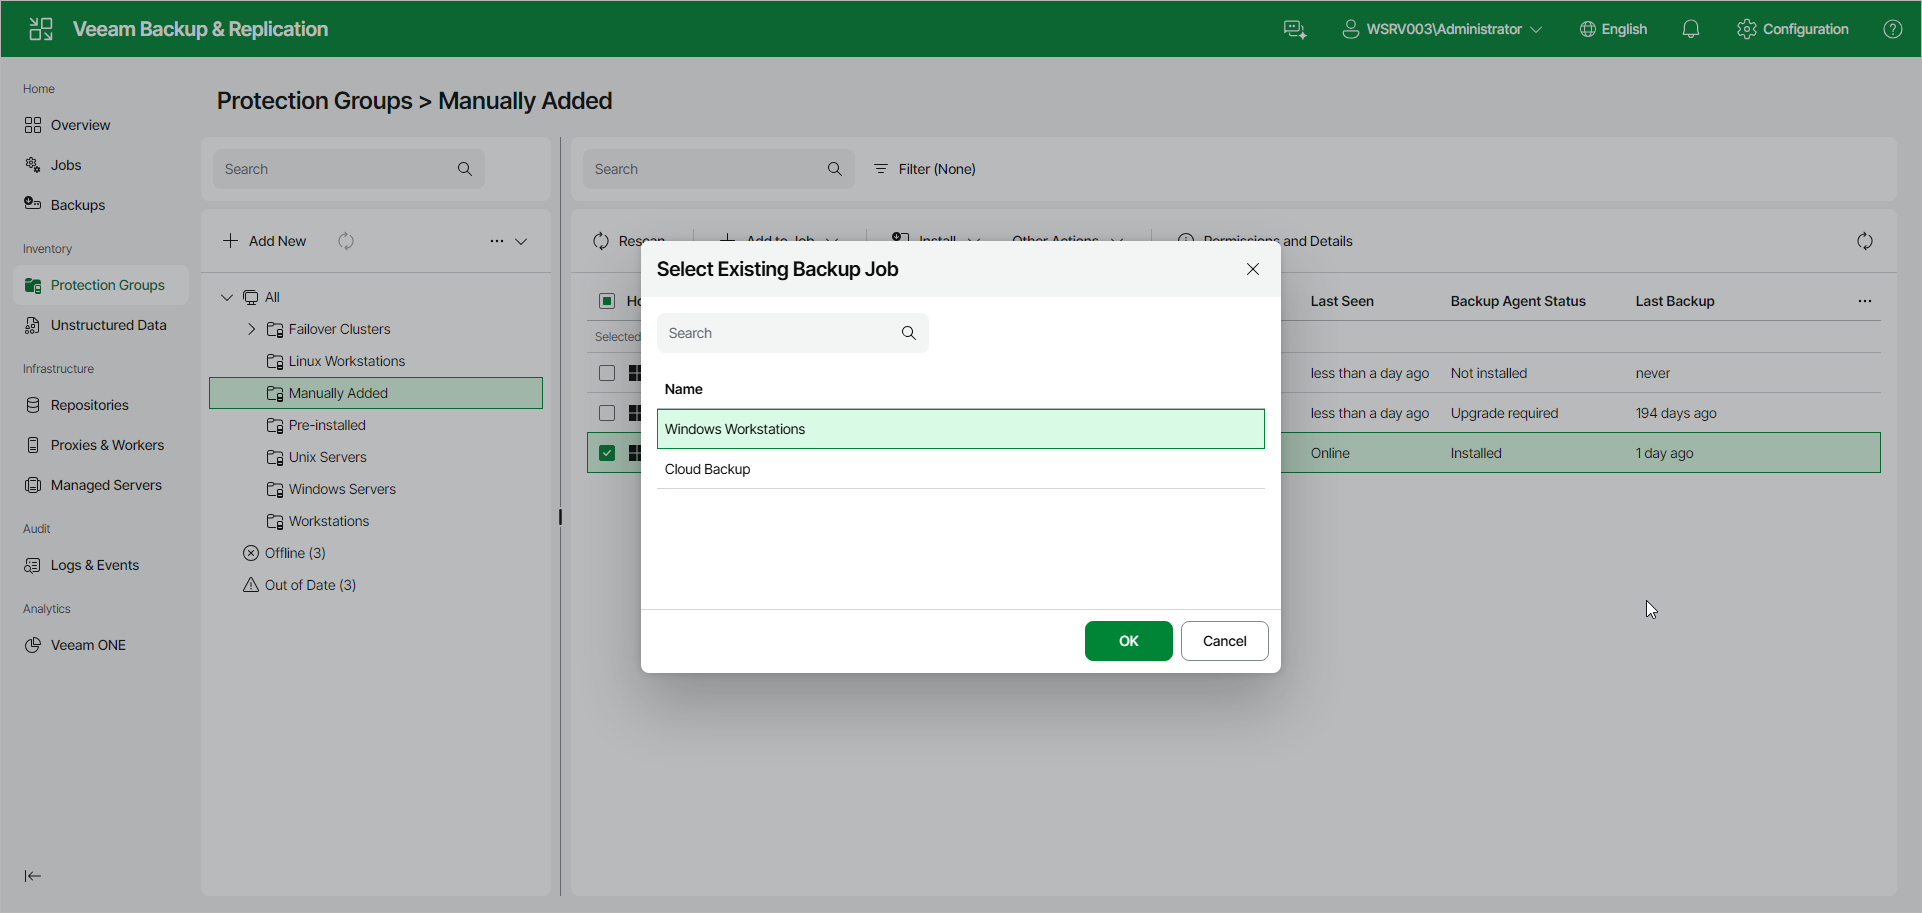
Task: Close the Select Existing Backup Job dialog
Action: [1253, 269]
